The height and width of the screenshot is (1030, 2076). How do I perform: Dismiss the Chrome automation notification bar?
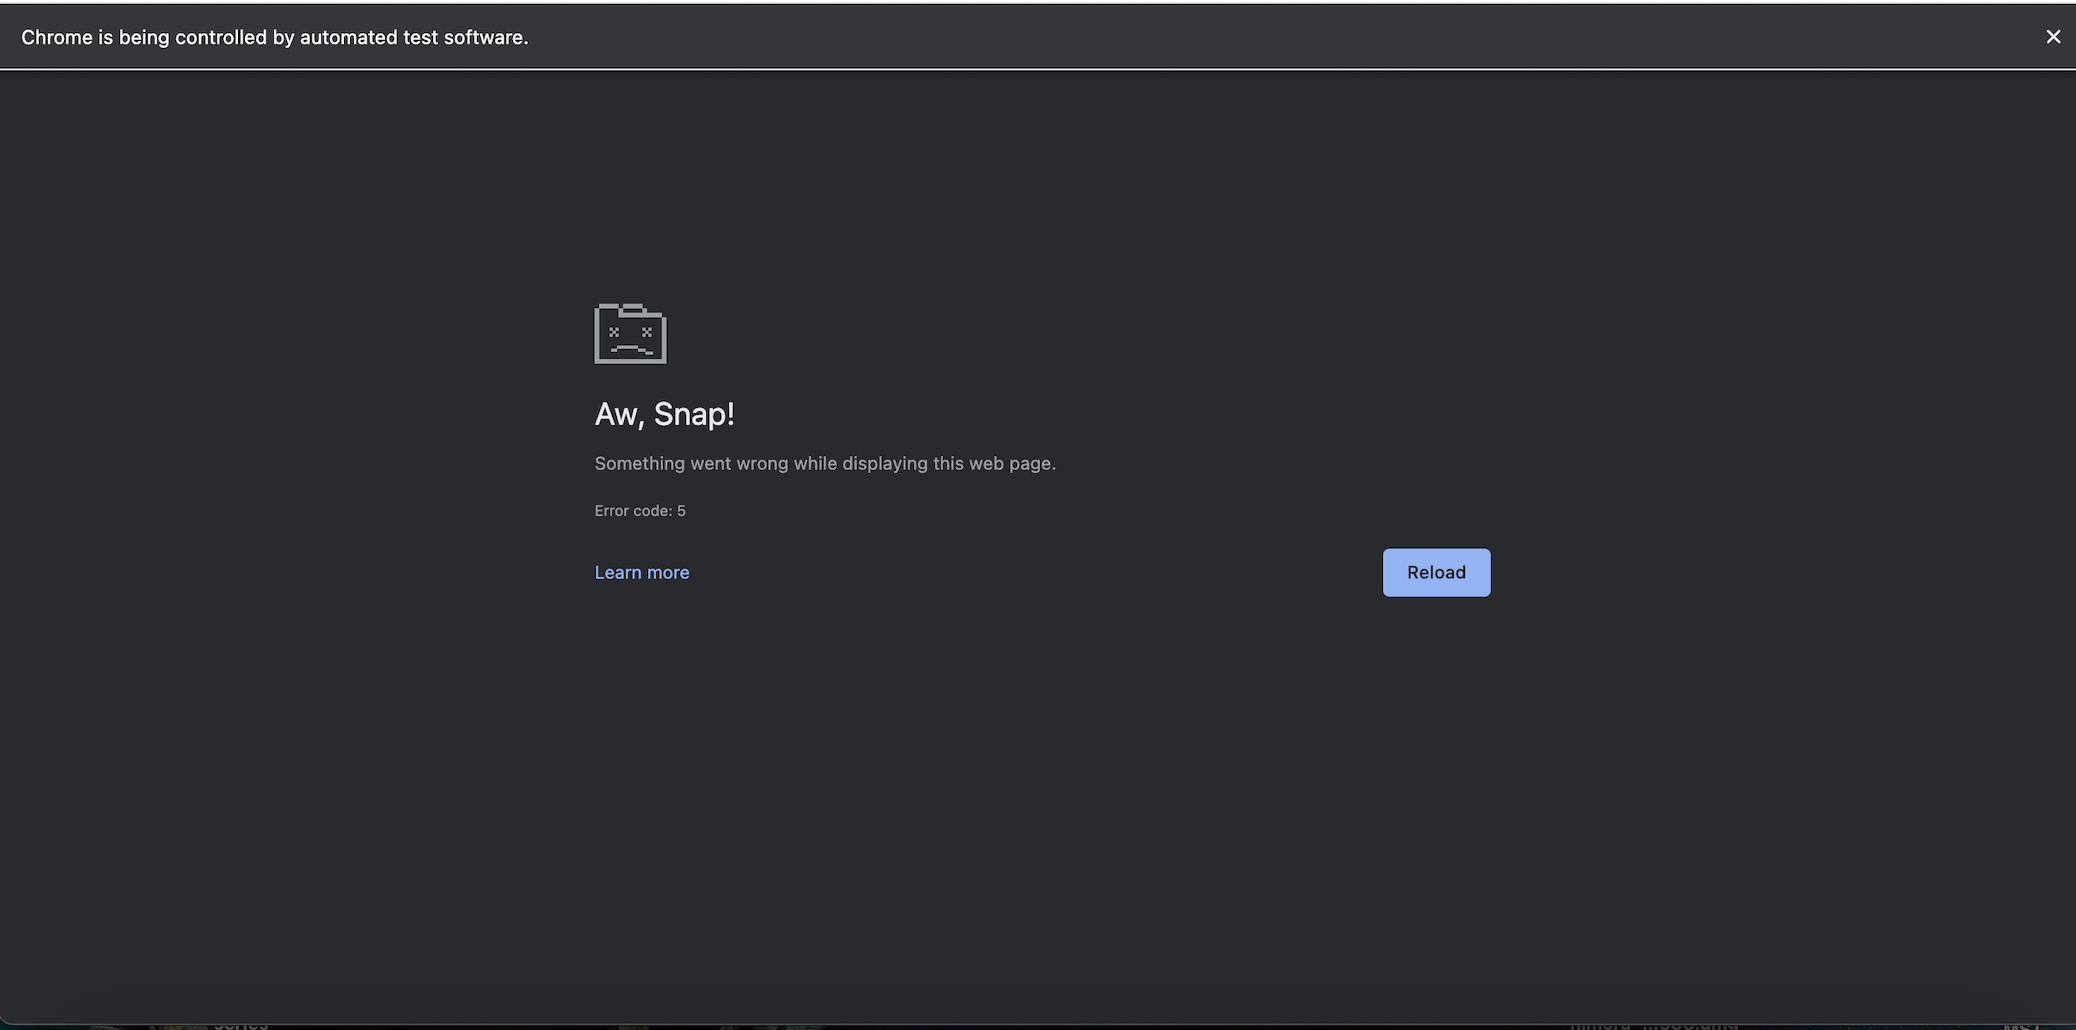click(2053, 36)
